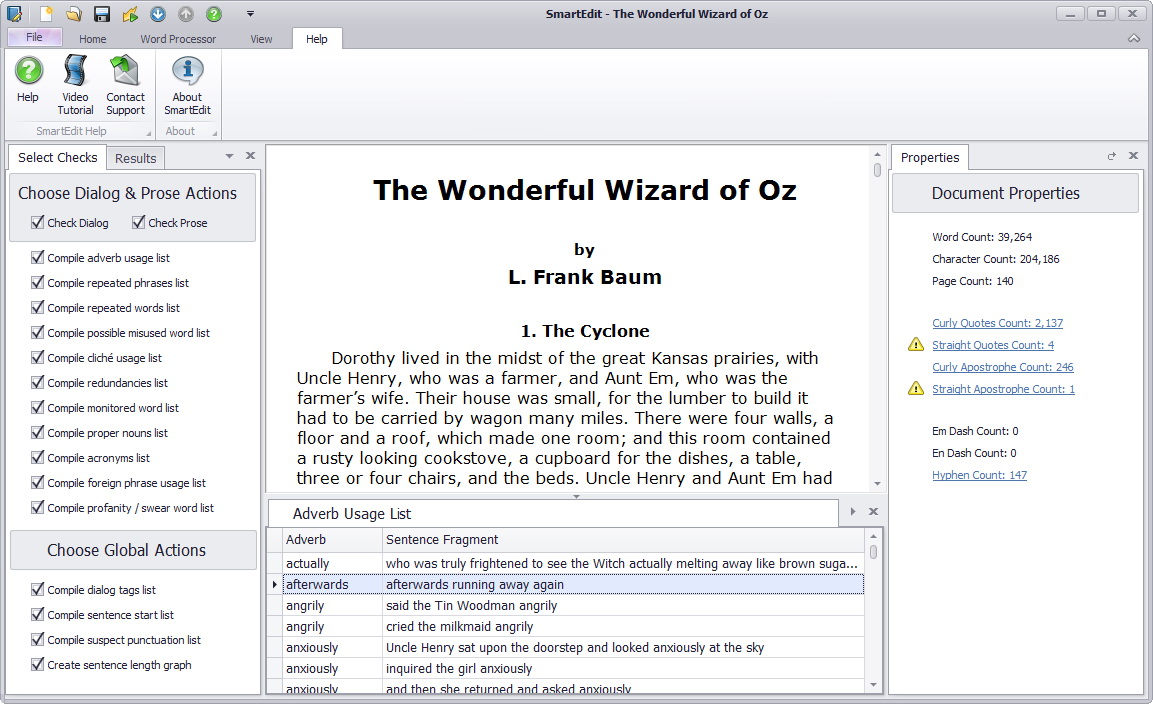Image resolution: width=1153 pixels, height=704 pixels.
Task: Click the adverb list vertical scrollbar
Action: 873,620
